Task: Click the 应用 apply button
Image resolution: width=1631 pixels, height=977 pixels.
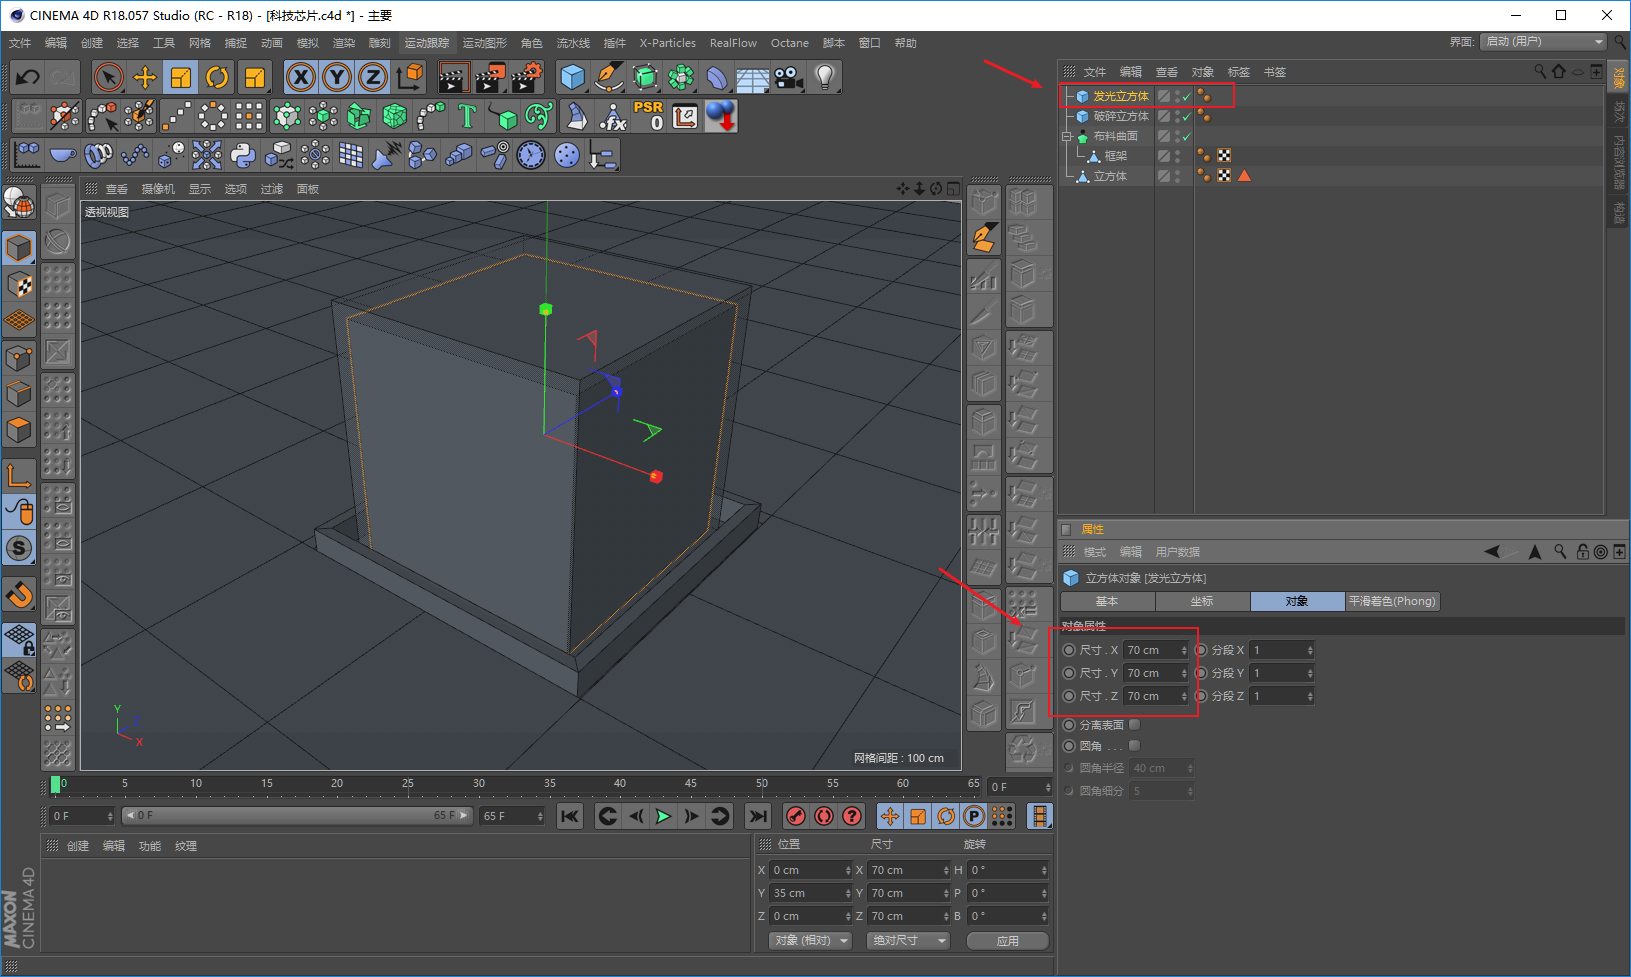Action: pos(1008,941)
